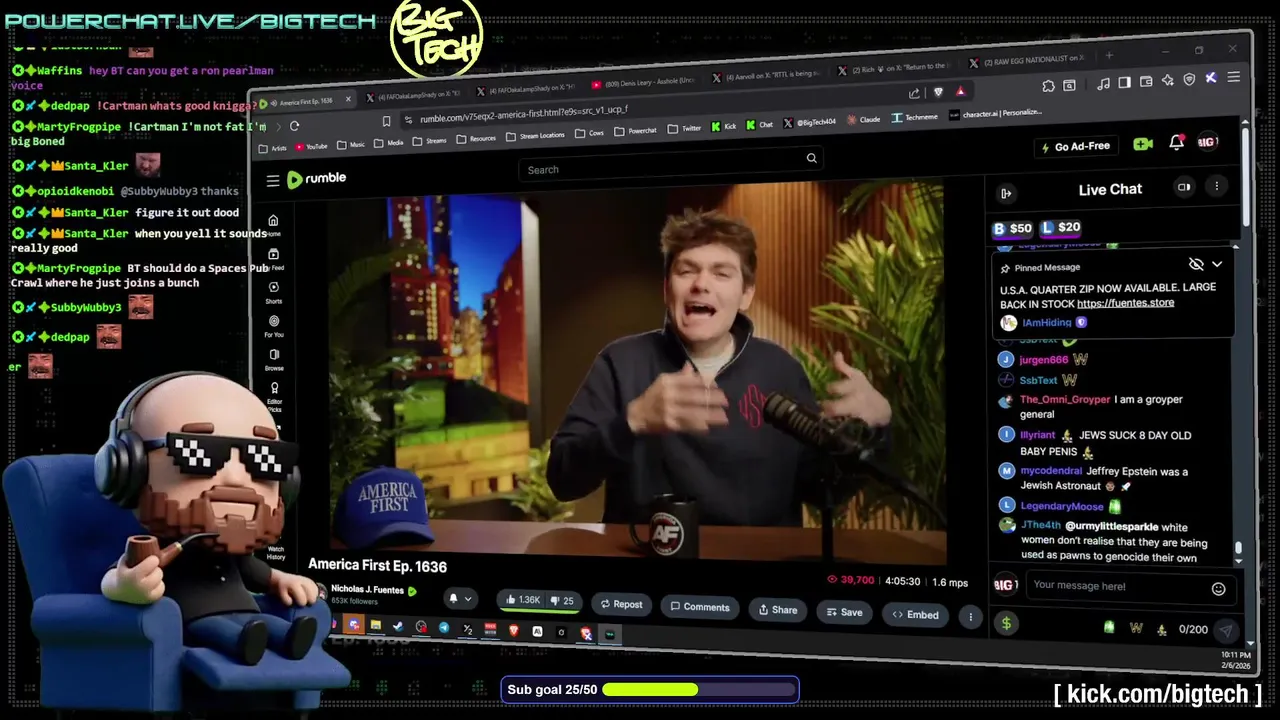The height and width of the screenshot is (720, 1280).
Task: Open the BIG profile avatar menu
Action: tap(1208, 142)
